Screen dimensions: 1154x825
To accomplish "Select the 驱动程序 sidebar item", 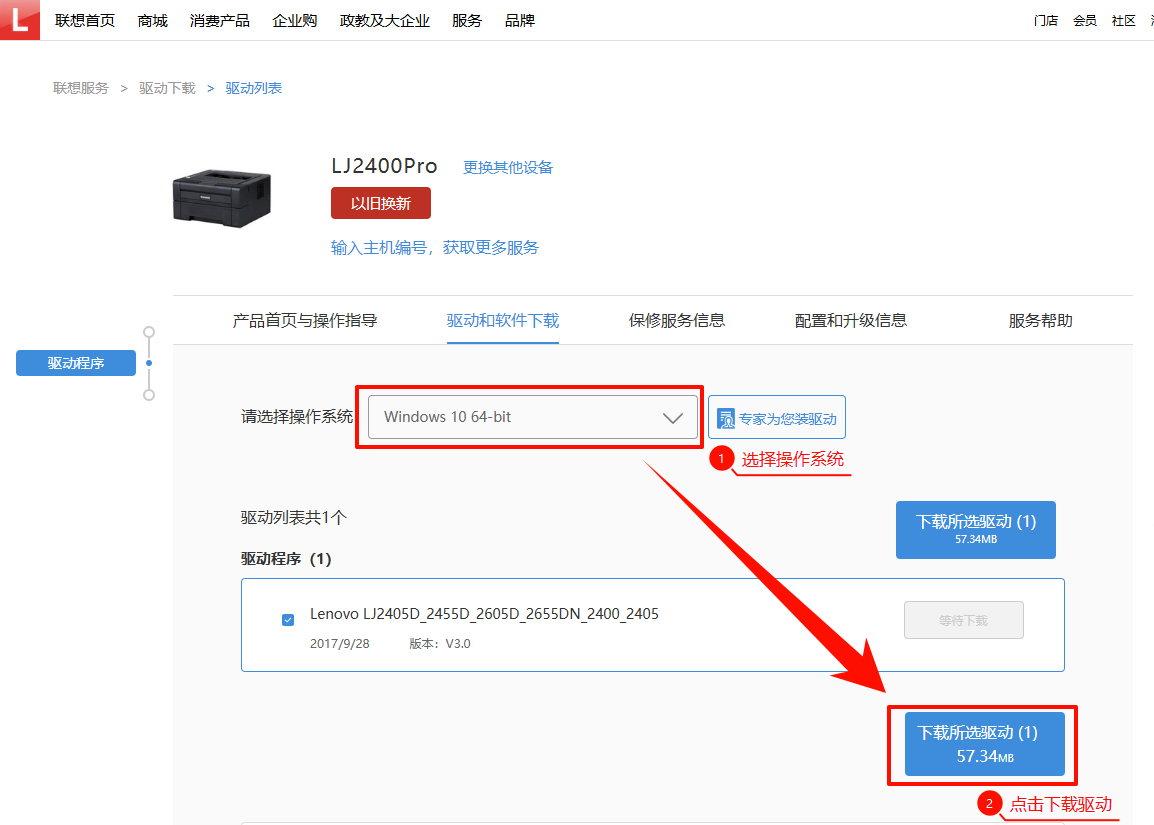I will pyautogui.click(x=75, y=362).
